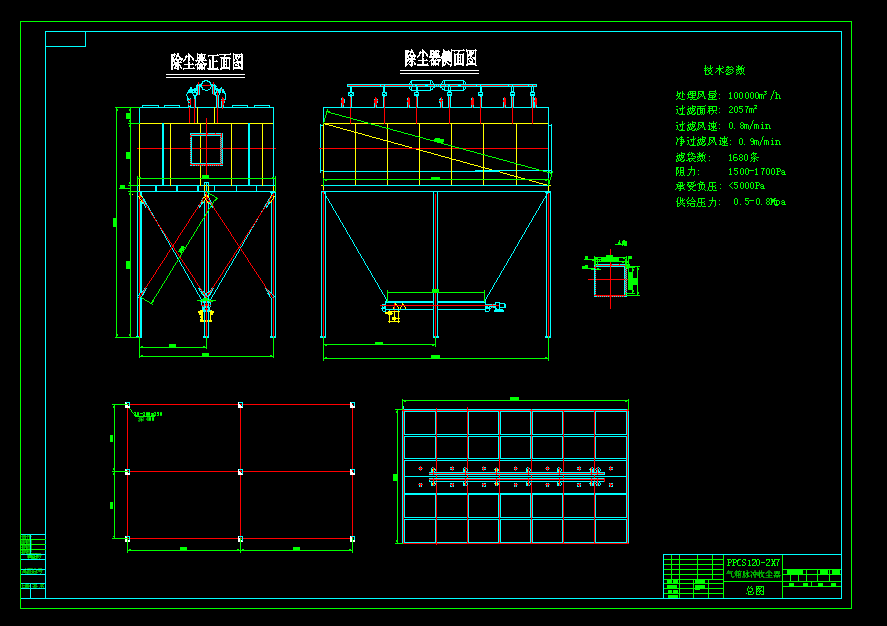The height and width of the screenshot is (626, 887).
Task: Pick the square inlet window in front view
Action: [x=206, y=149]
